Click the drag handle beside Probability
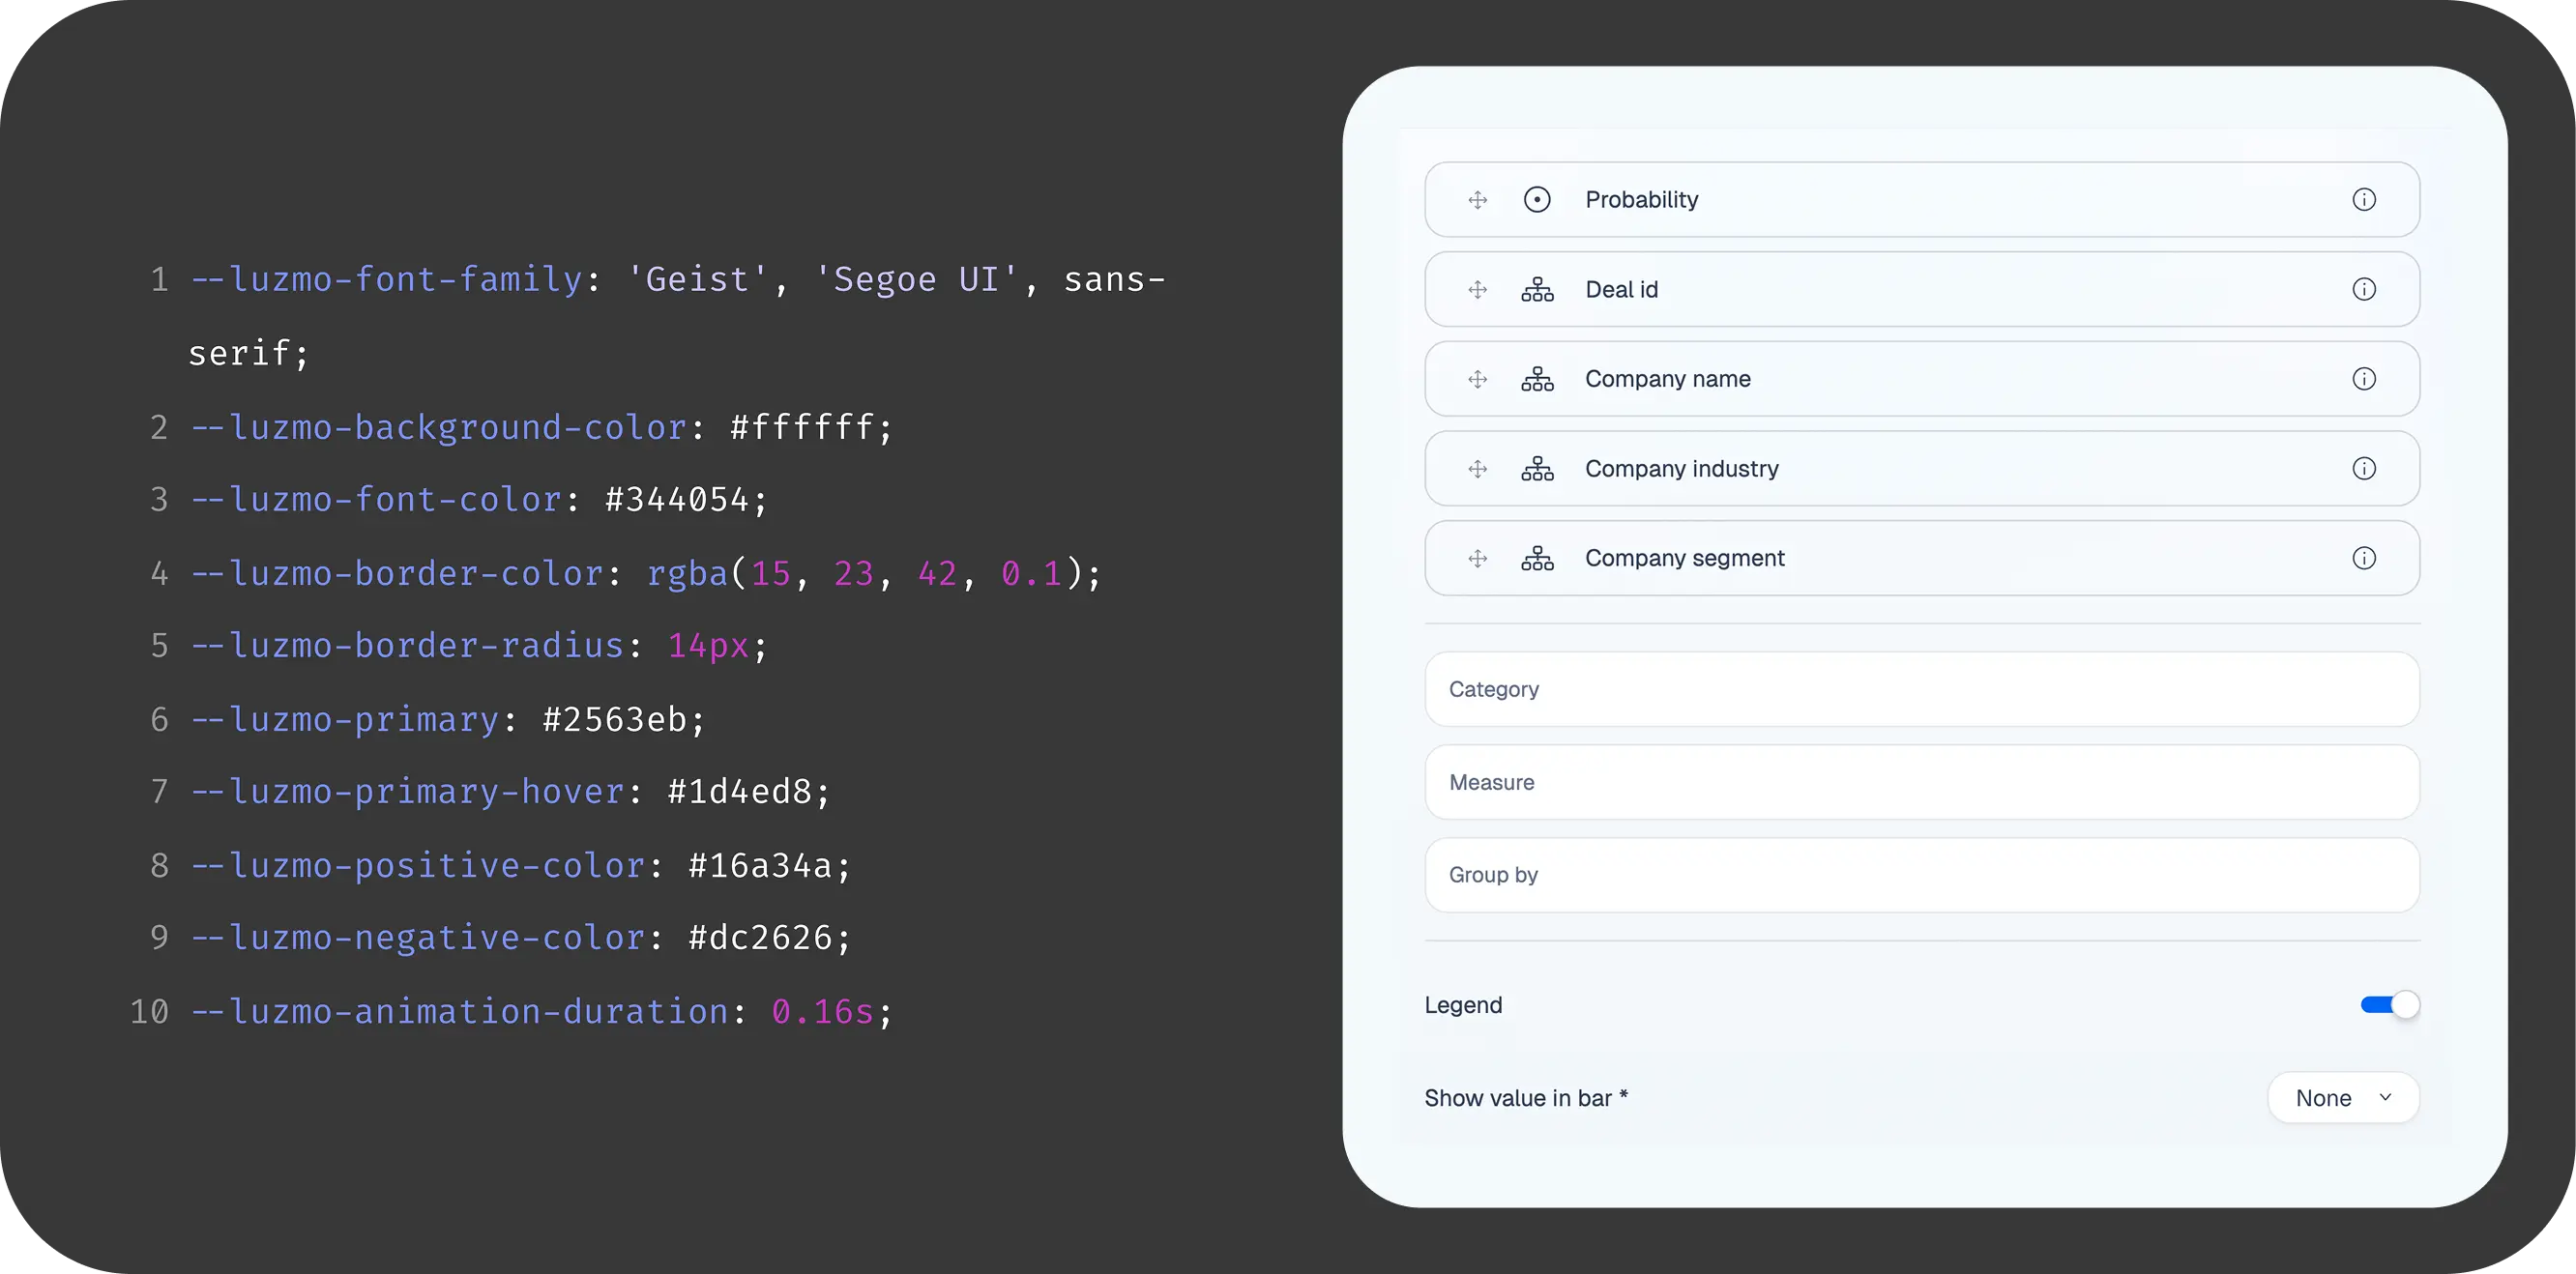The image size is (2576, 1274). [1477, 200]
